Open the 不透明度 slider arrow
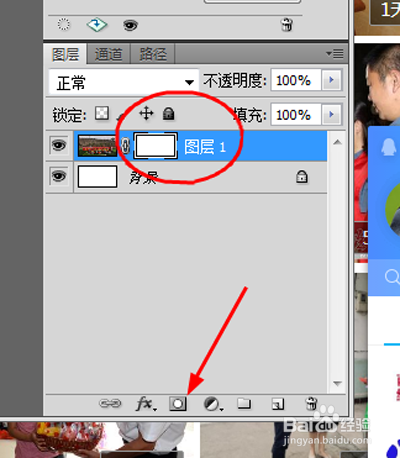The height and width of the screenshot is (458, 400). pos(331,80)
